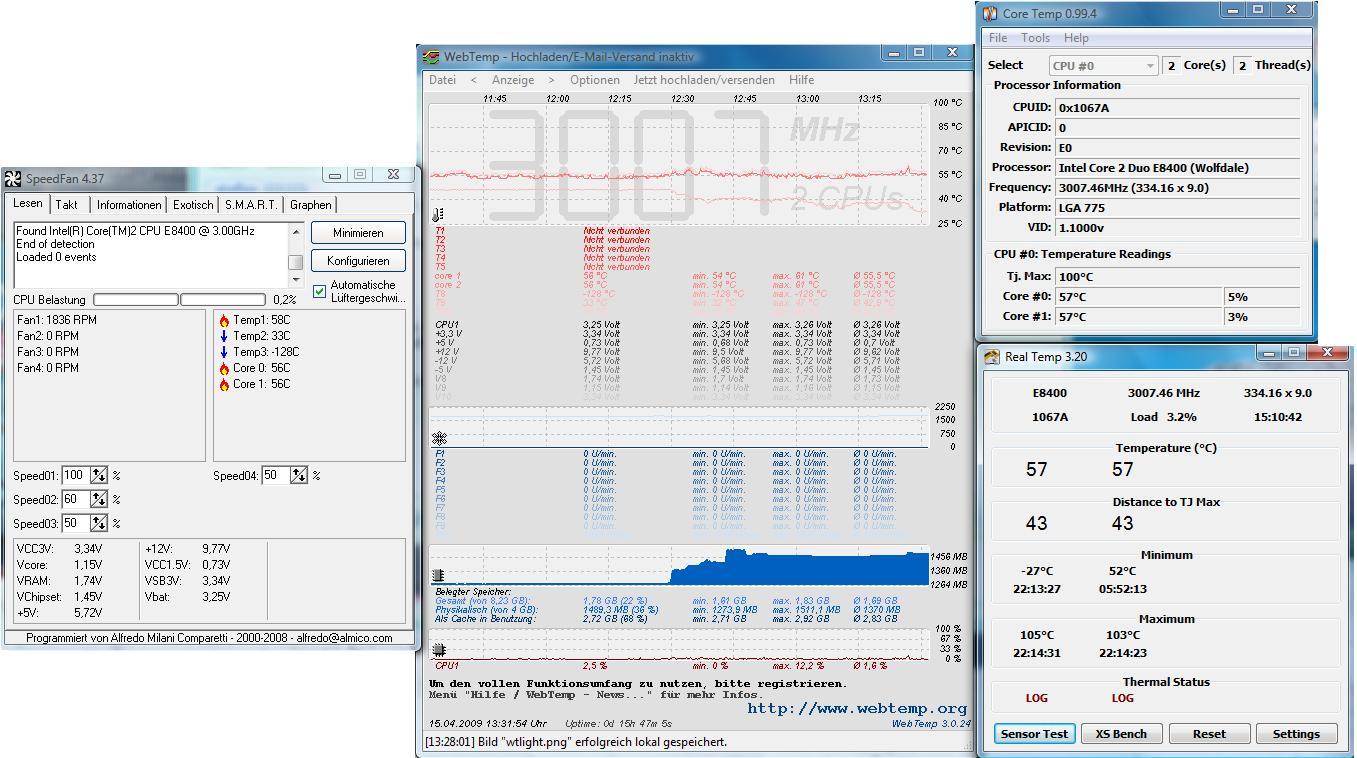Open the CPU #0 select dropdown in Core Temp
The image size is (1357, 758).
pyautogui.click(x=1103, y=65)
